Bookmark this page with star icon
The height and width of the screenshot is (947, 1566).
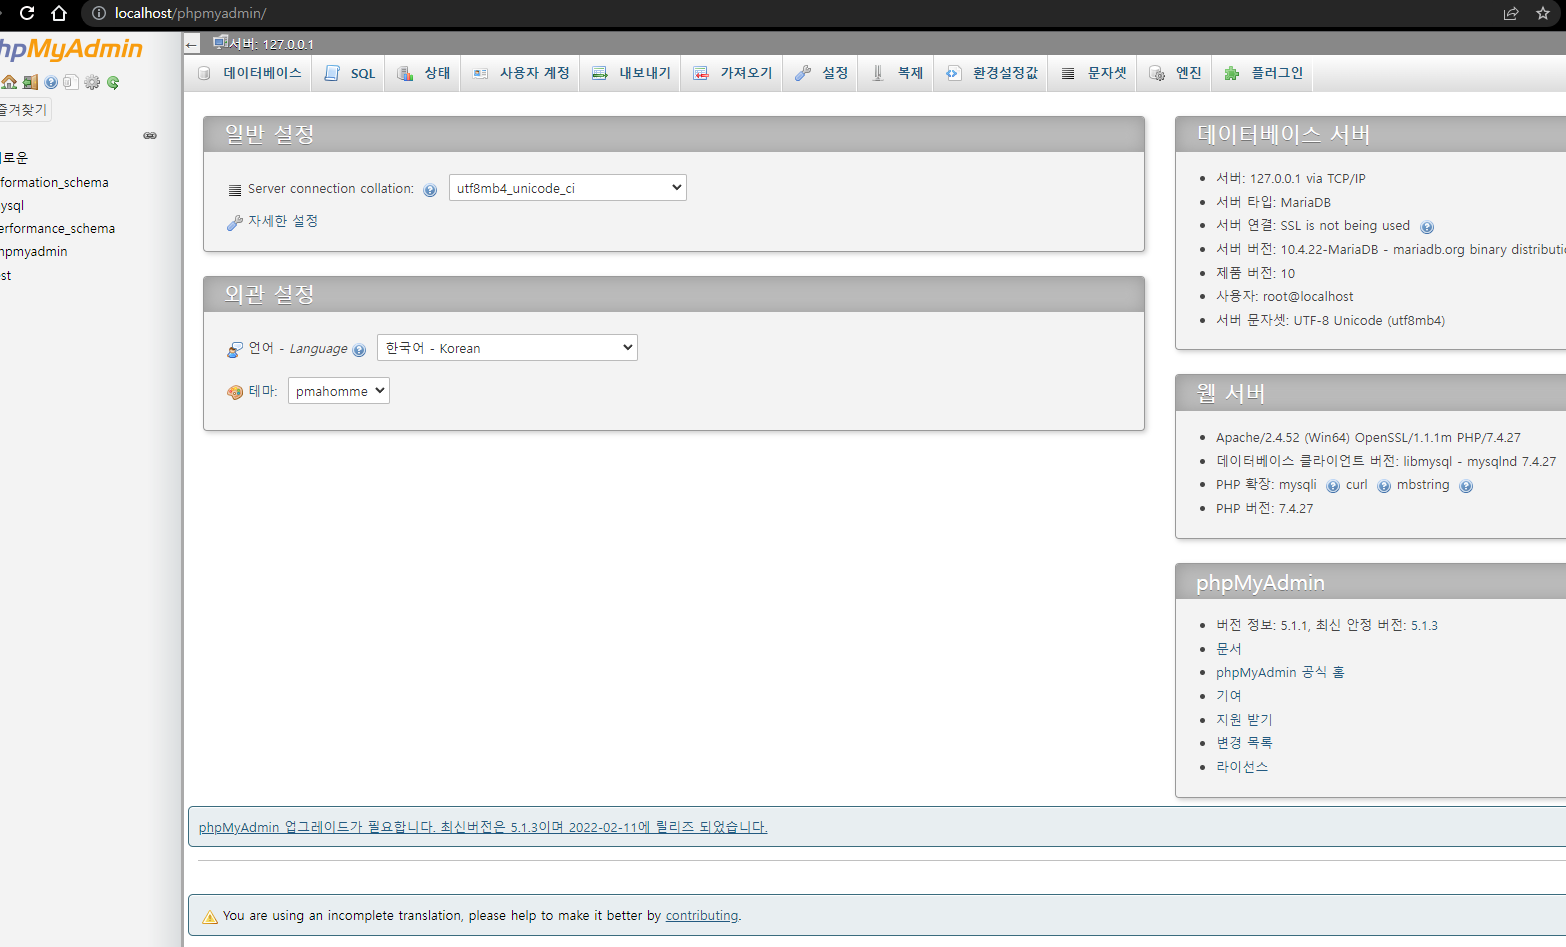click(x=1542, y=13)
